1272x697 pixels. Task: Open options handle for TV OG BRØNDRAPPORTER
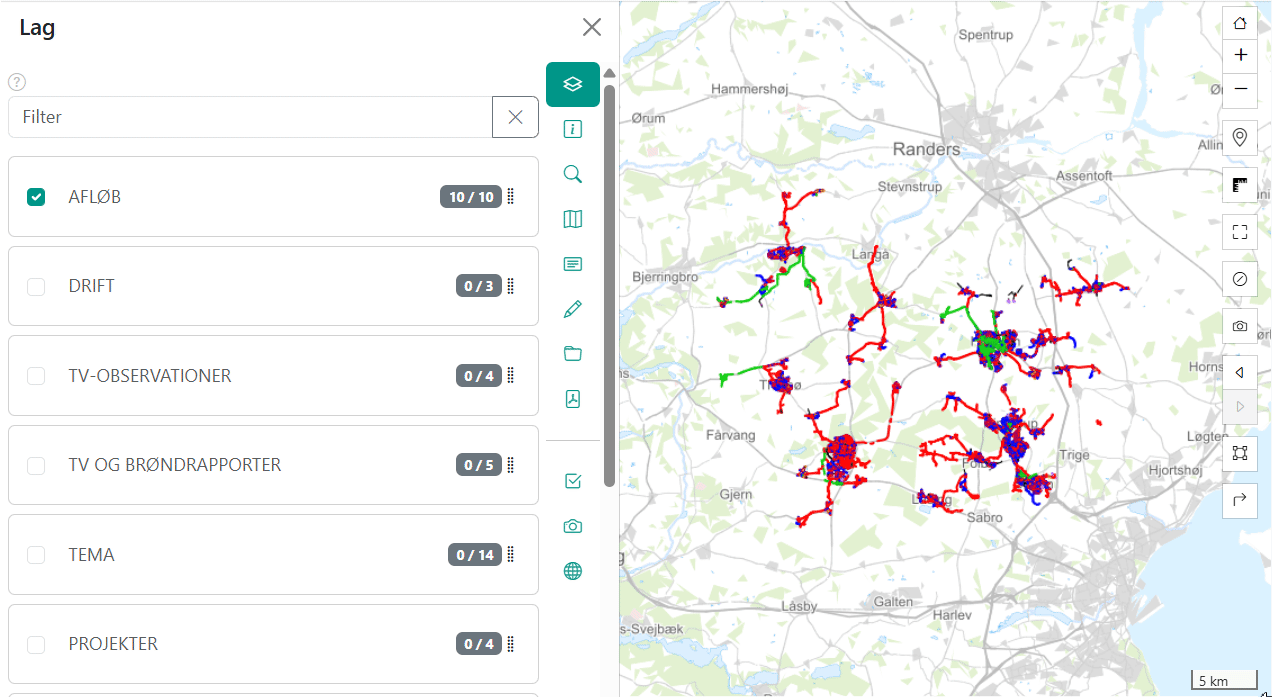tap(511, 465)
